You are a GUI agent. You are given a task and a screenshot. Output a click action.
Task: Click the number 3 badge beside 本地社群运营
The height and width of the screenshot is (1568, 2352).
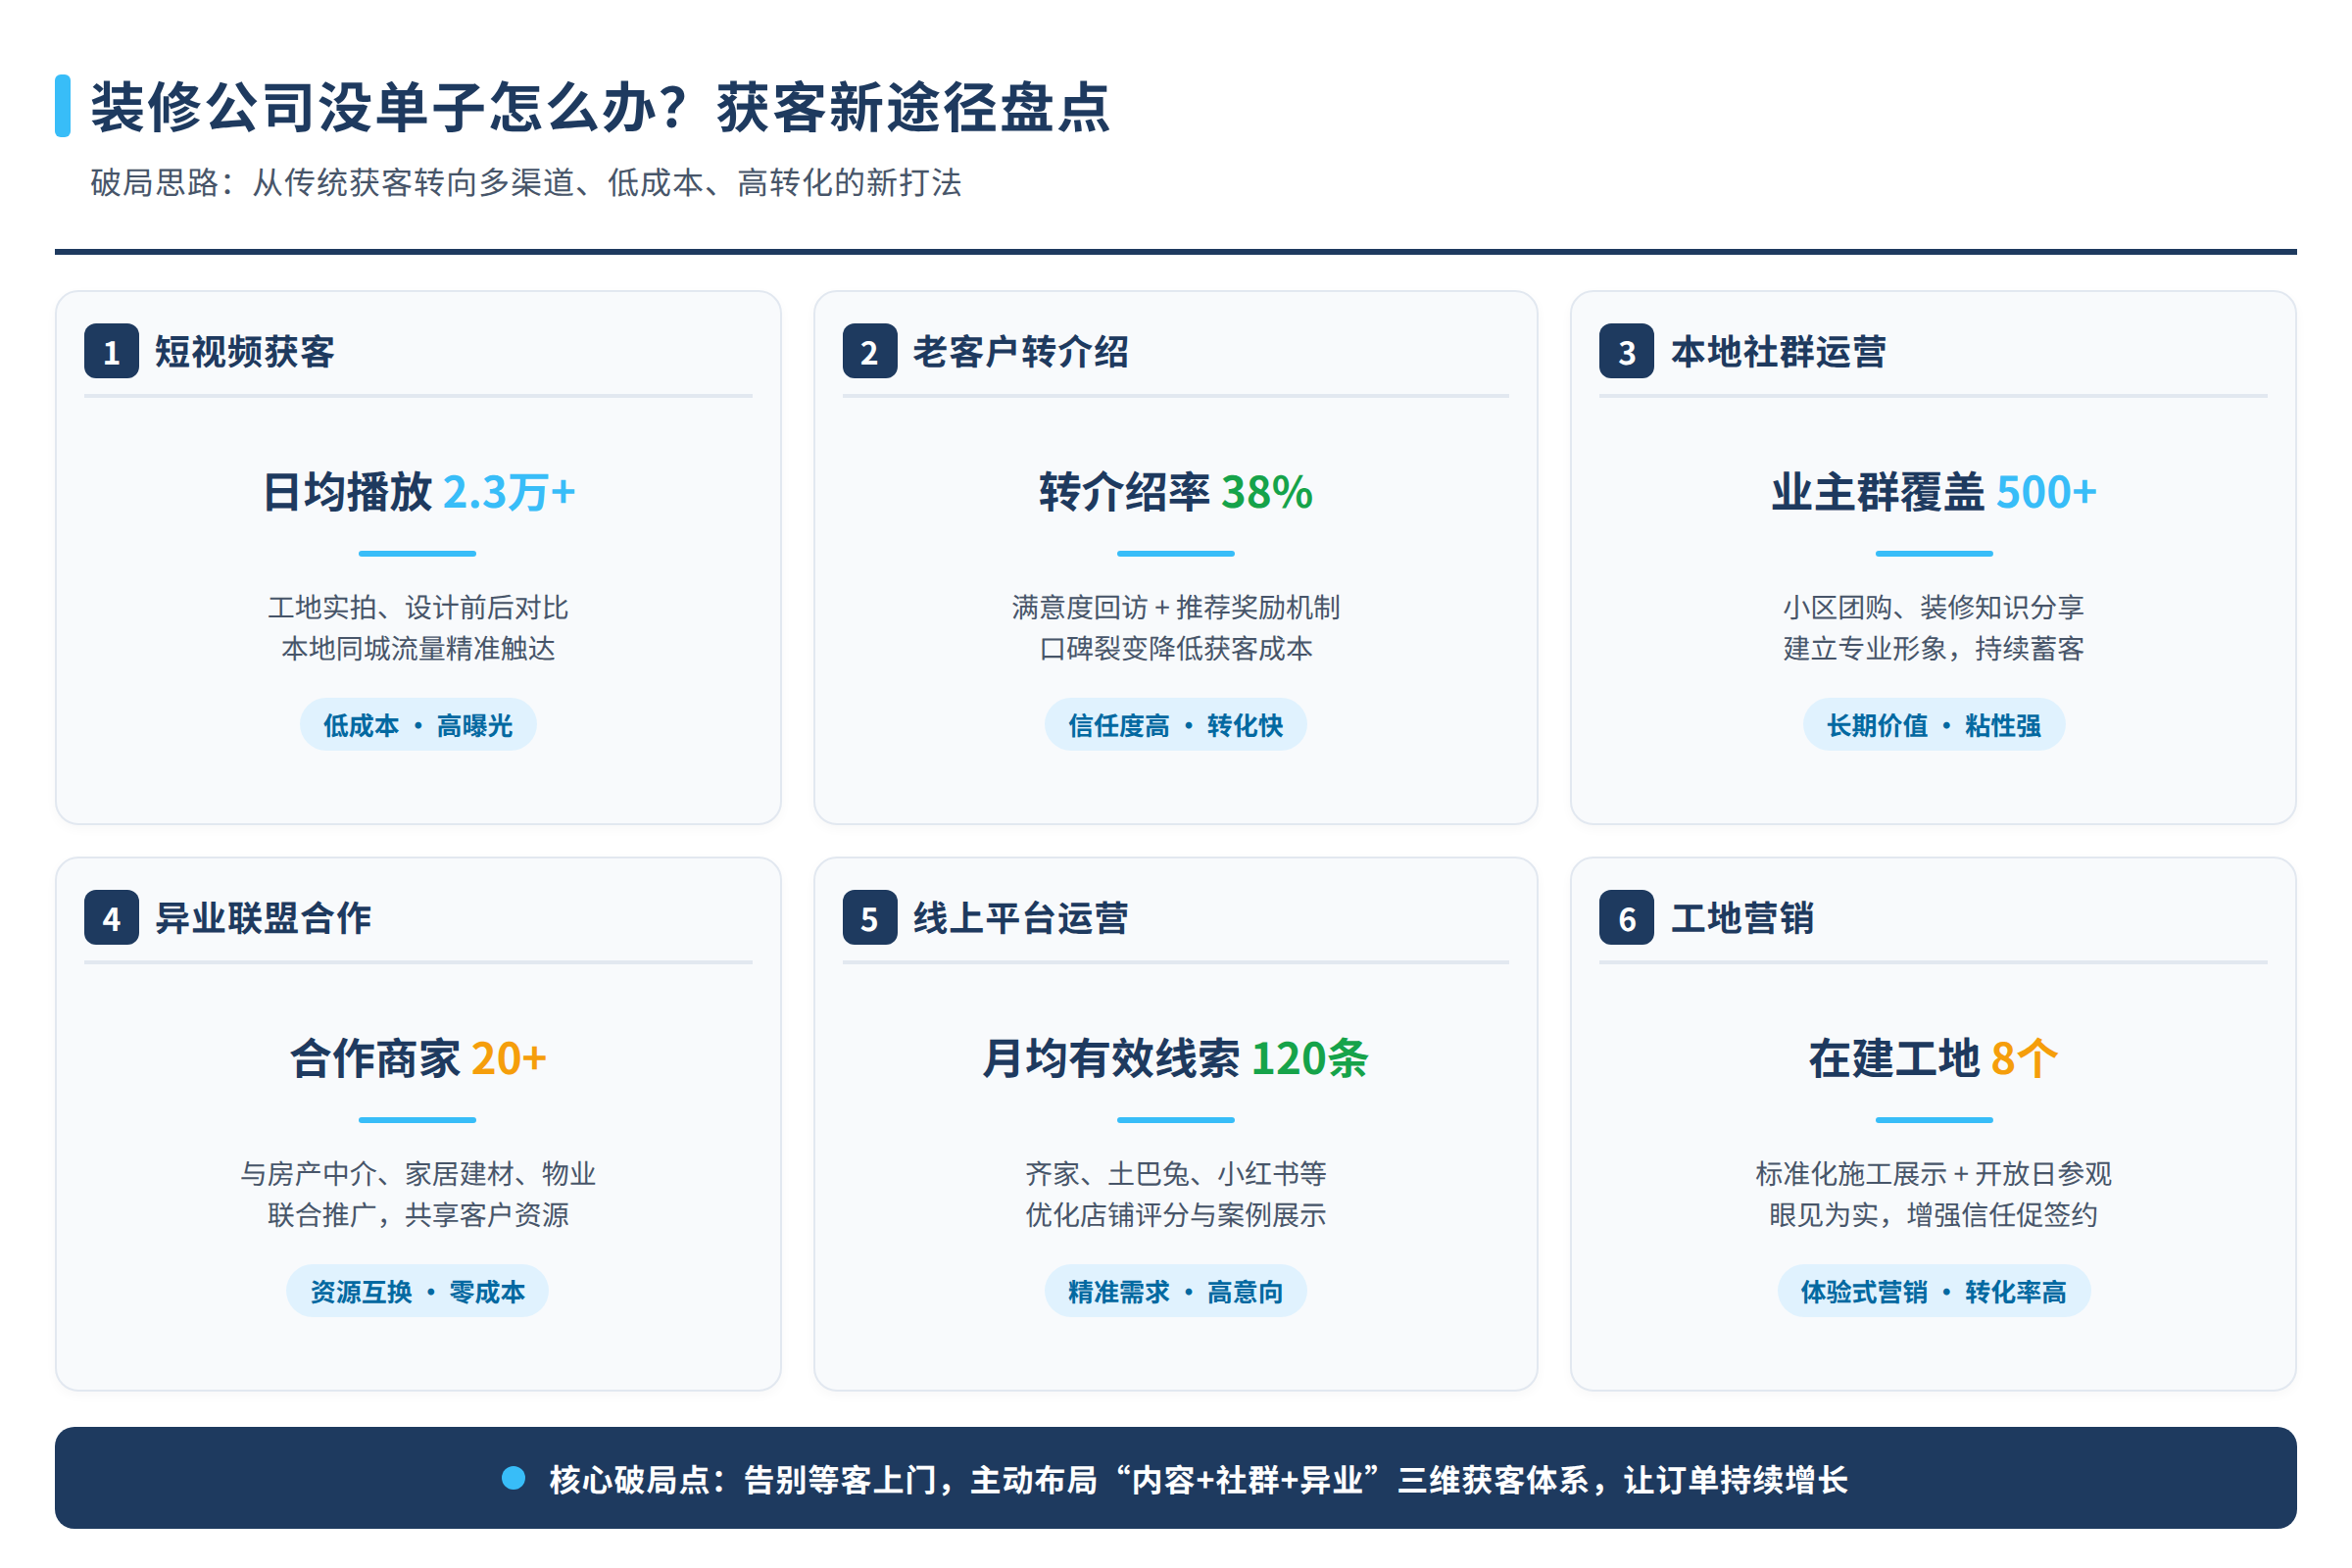coord(1626,352)
